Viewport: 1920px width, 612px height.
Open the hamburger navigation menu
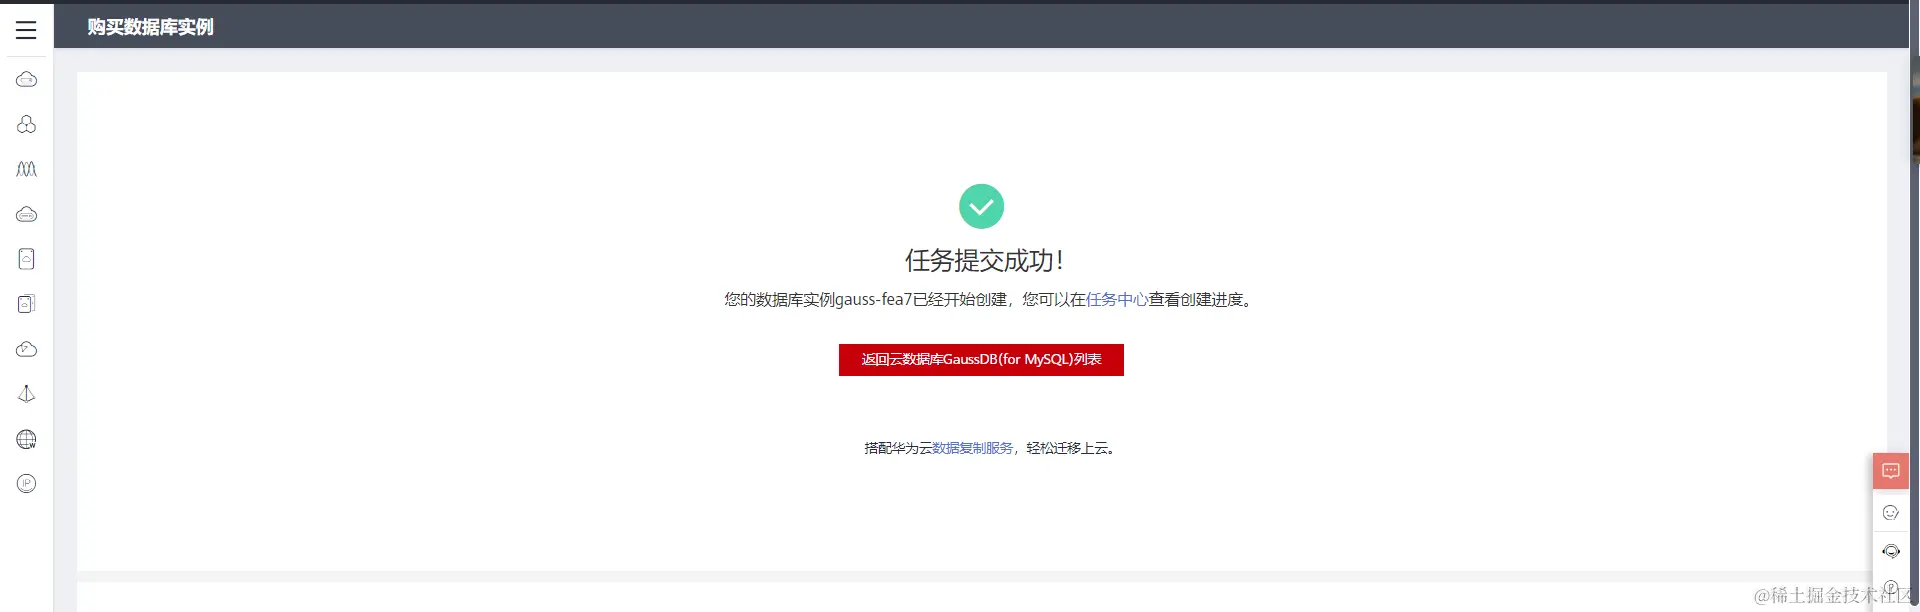tap(26, 30)
